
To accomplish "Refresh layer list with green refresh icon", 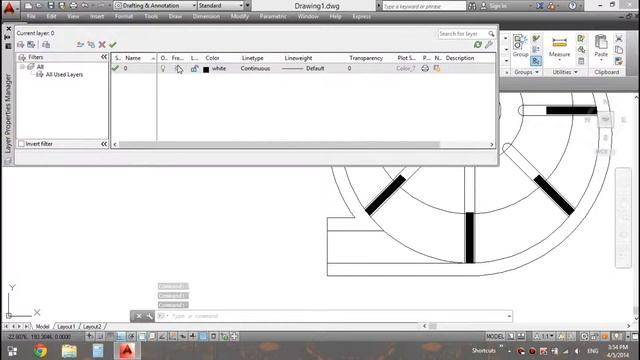I will point(478,45).
